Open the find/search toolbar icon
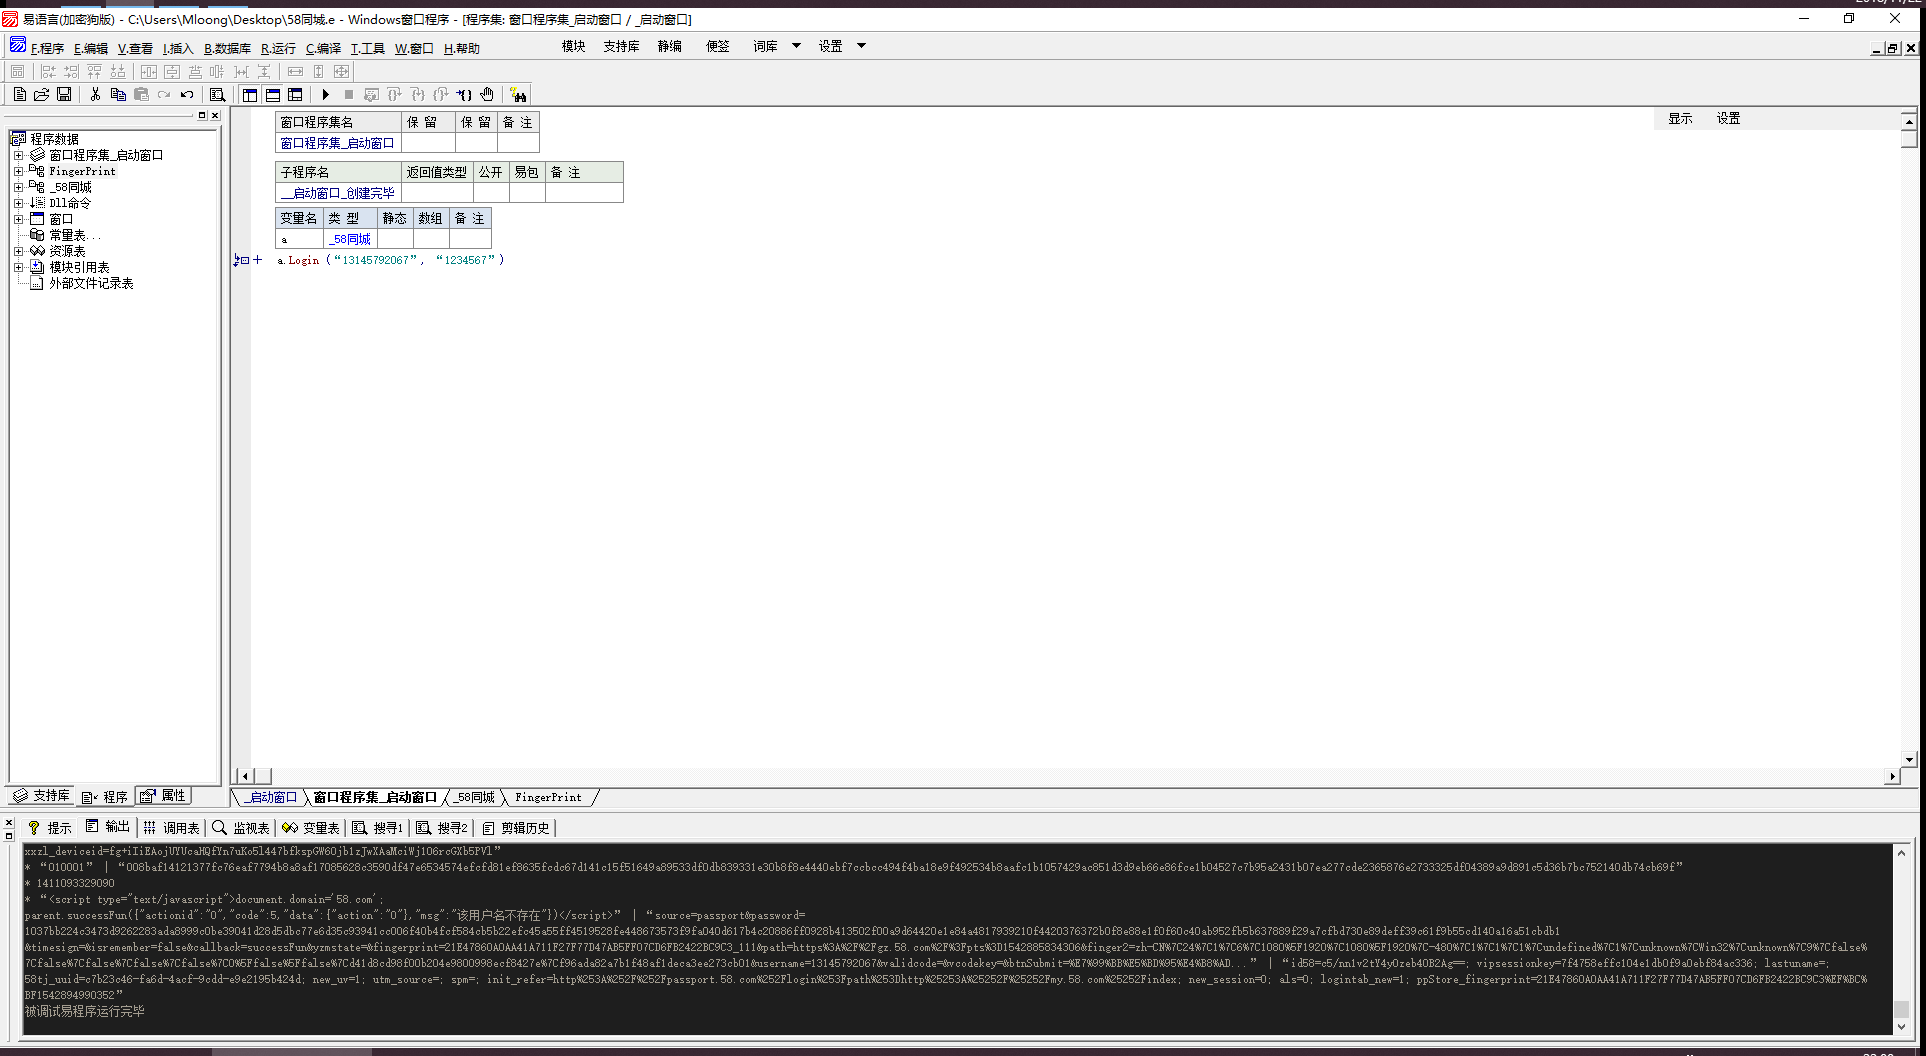The image size is (1926, 1056). [x=217, y=94]
